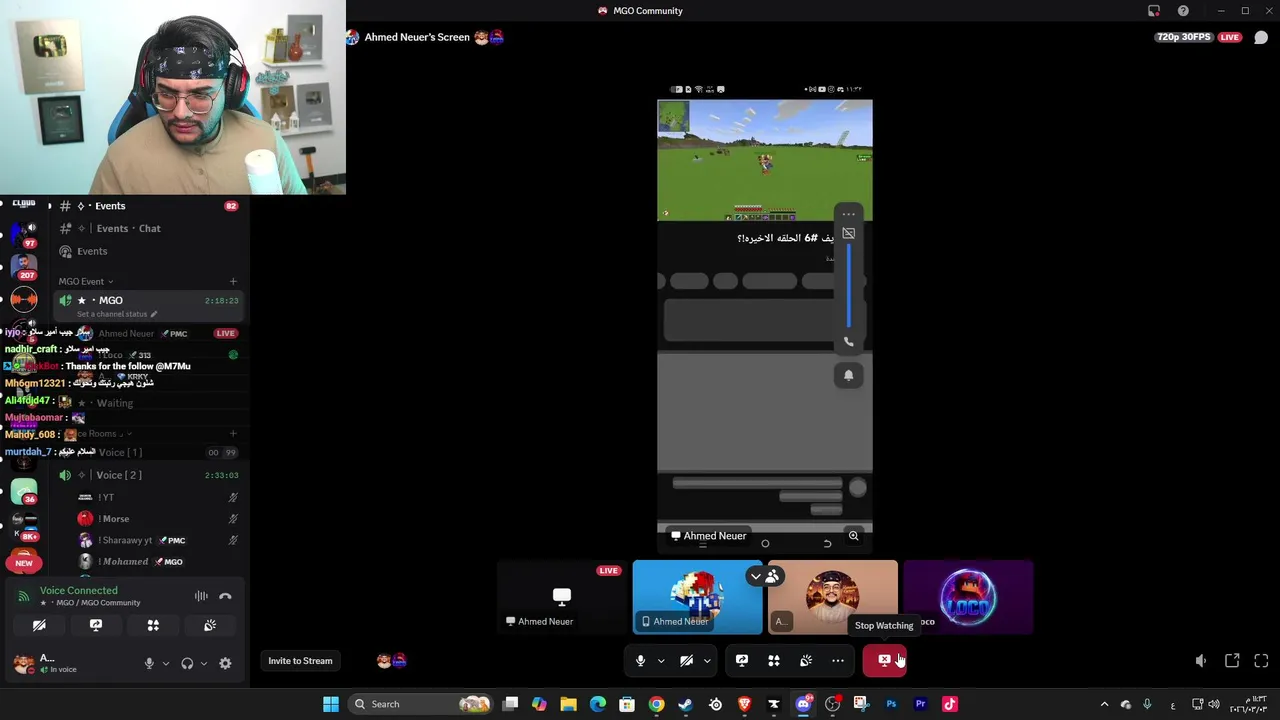Open File Explorer from taskbar
The width and height of the screenshot is (1280, 720).
point(568,704)
